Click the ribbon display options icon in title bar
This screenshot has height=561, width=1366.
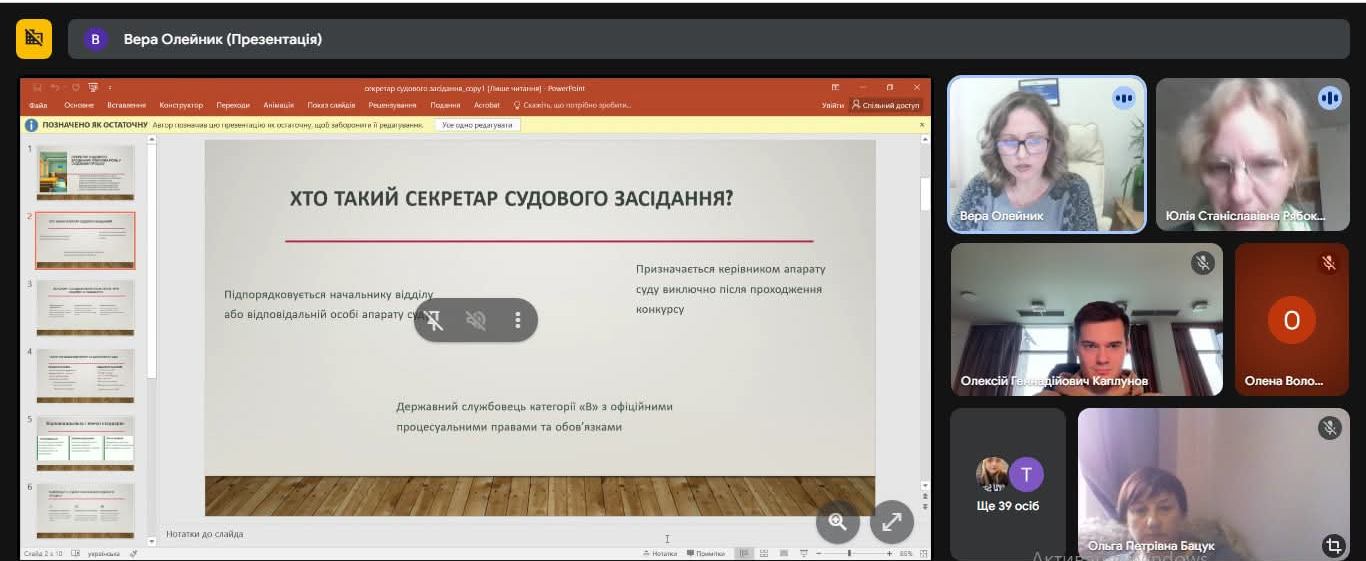pos(835,88)
